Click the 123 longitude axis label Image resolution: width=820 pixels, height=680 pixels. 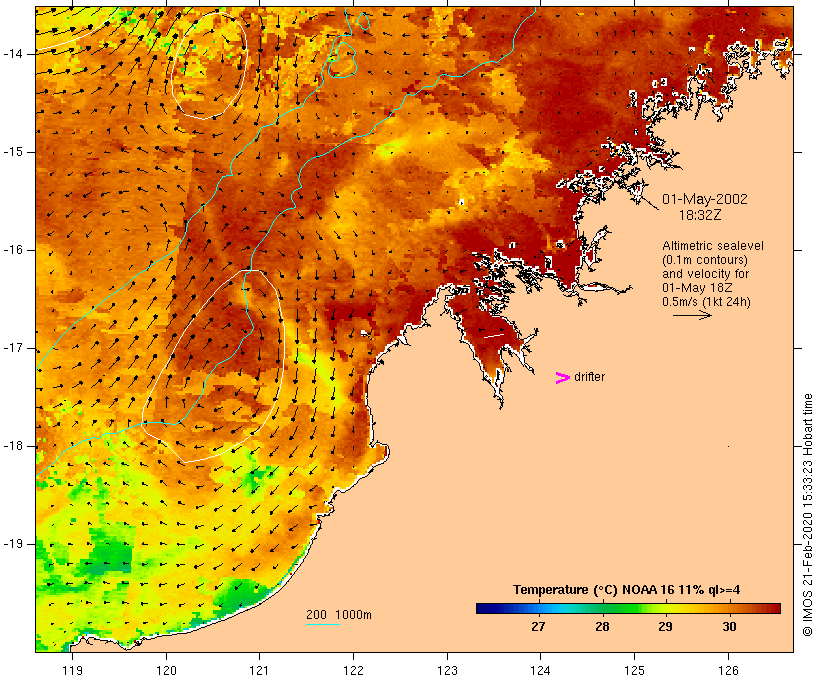point(447,670)
